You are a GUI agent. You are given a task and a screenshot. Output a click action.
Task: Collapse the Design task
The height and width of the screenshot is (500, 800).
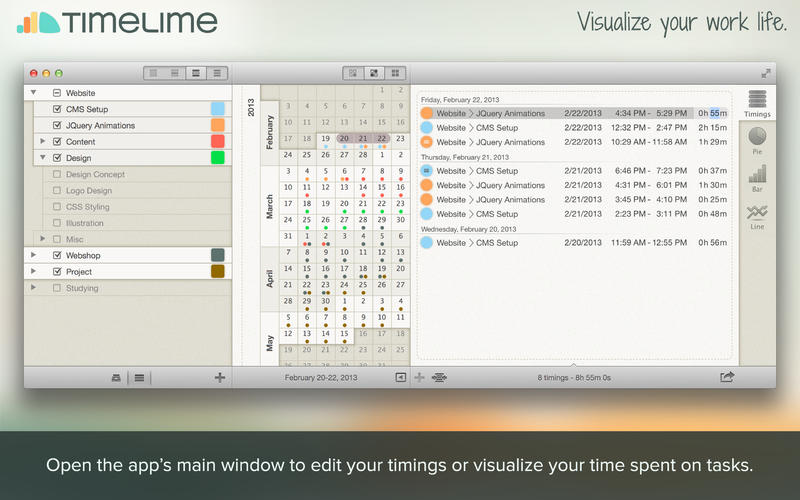coord(43,158)
